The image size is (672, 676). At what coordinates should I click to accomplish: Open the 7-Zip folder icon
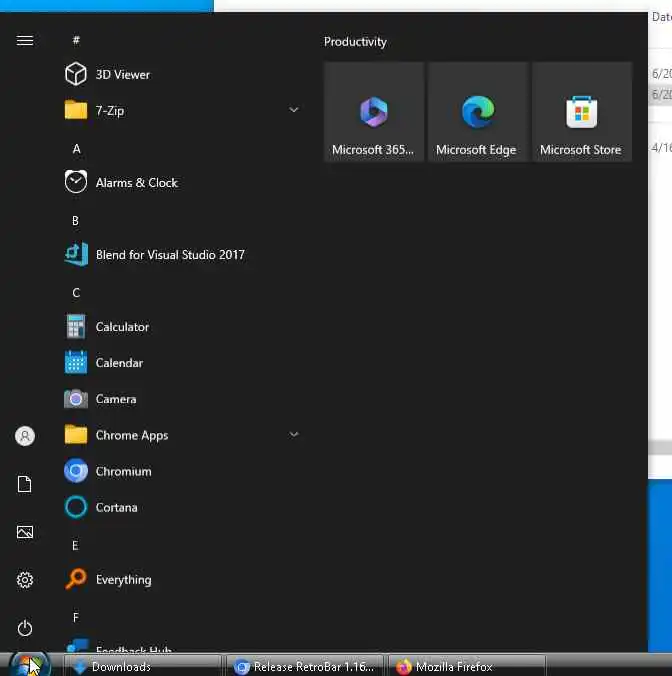point(76,110)
